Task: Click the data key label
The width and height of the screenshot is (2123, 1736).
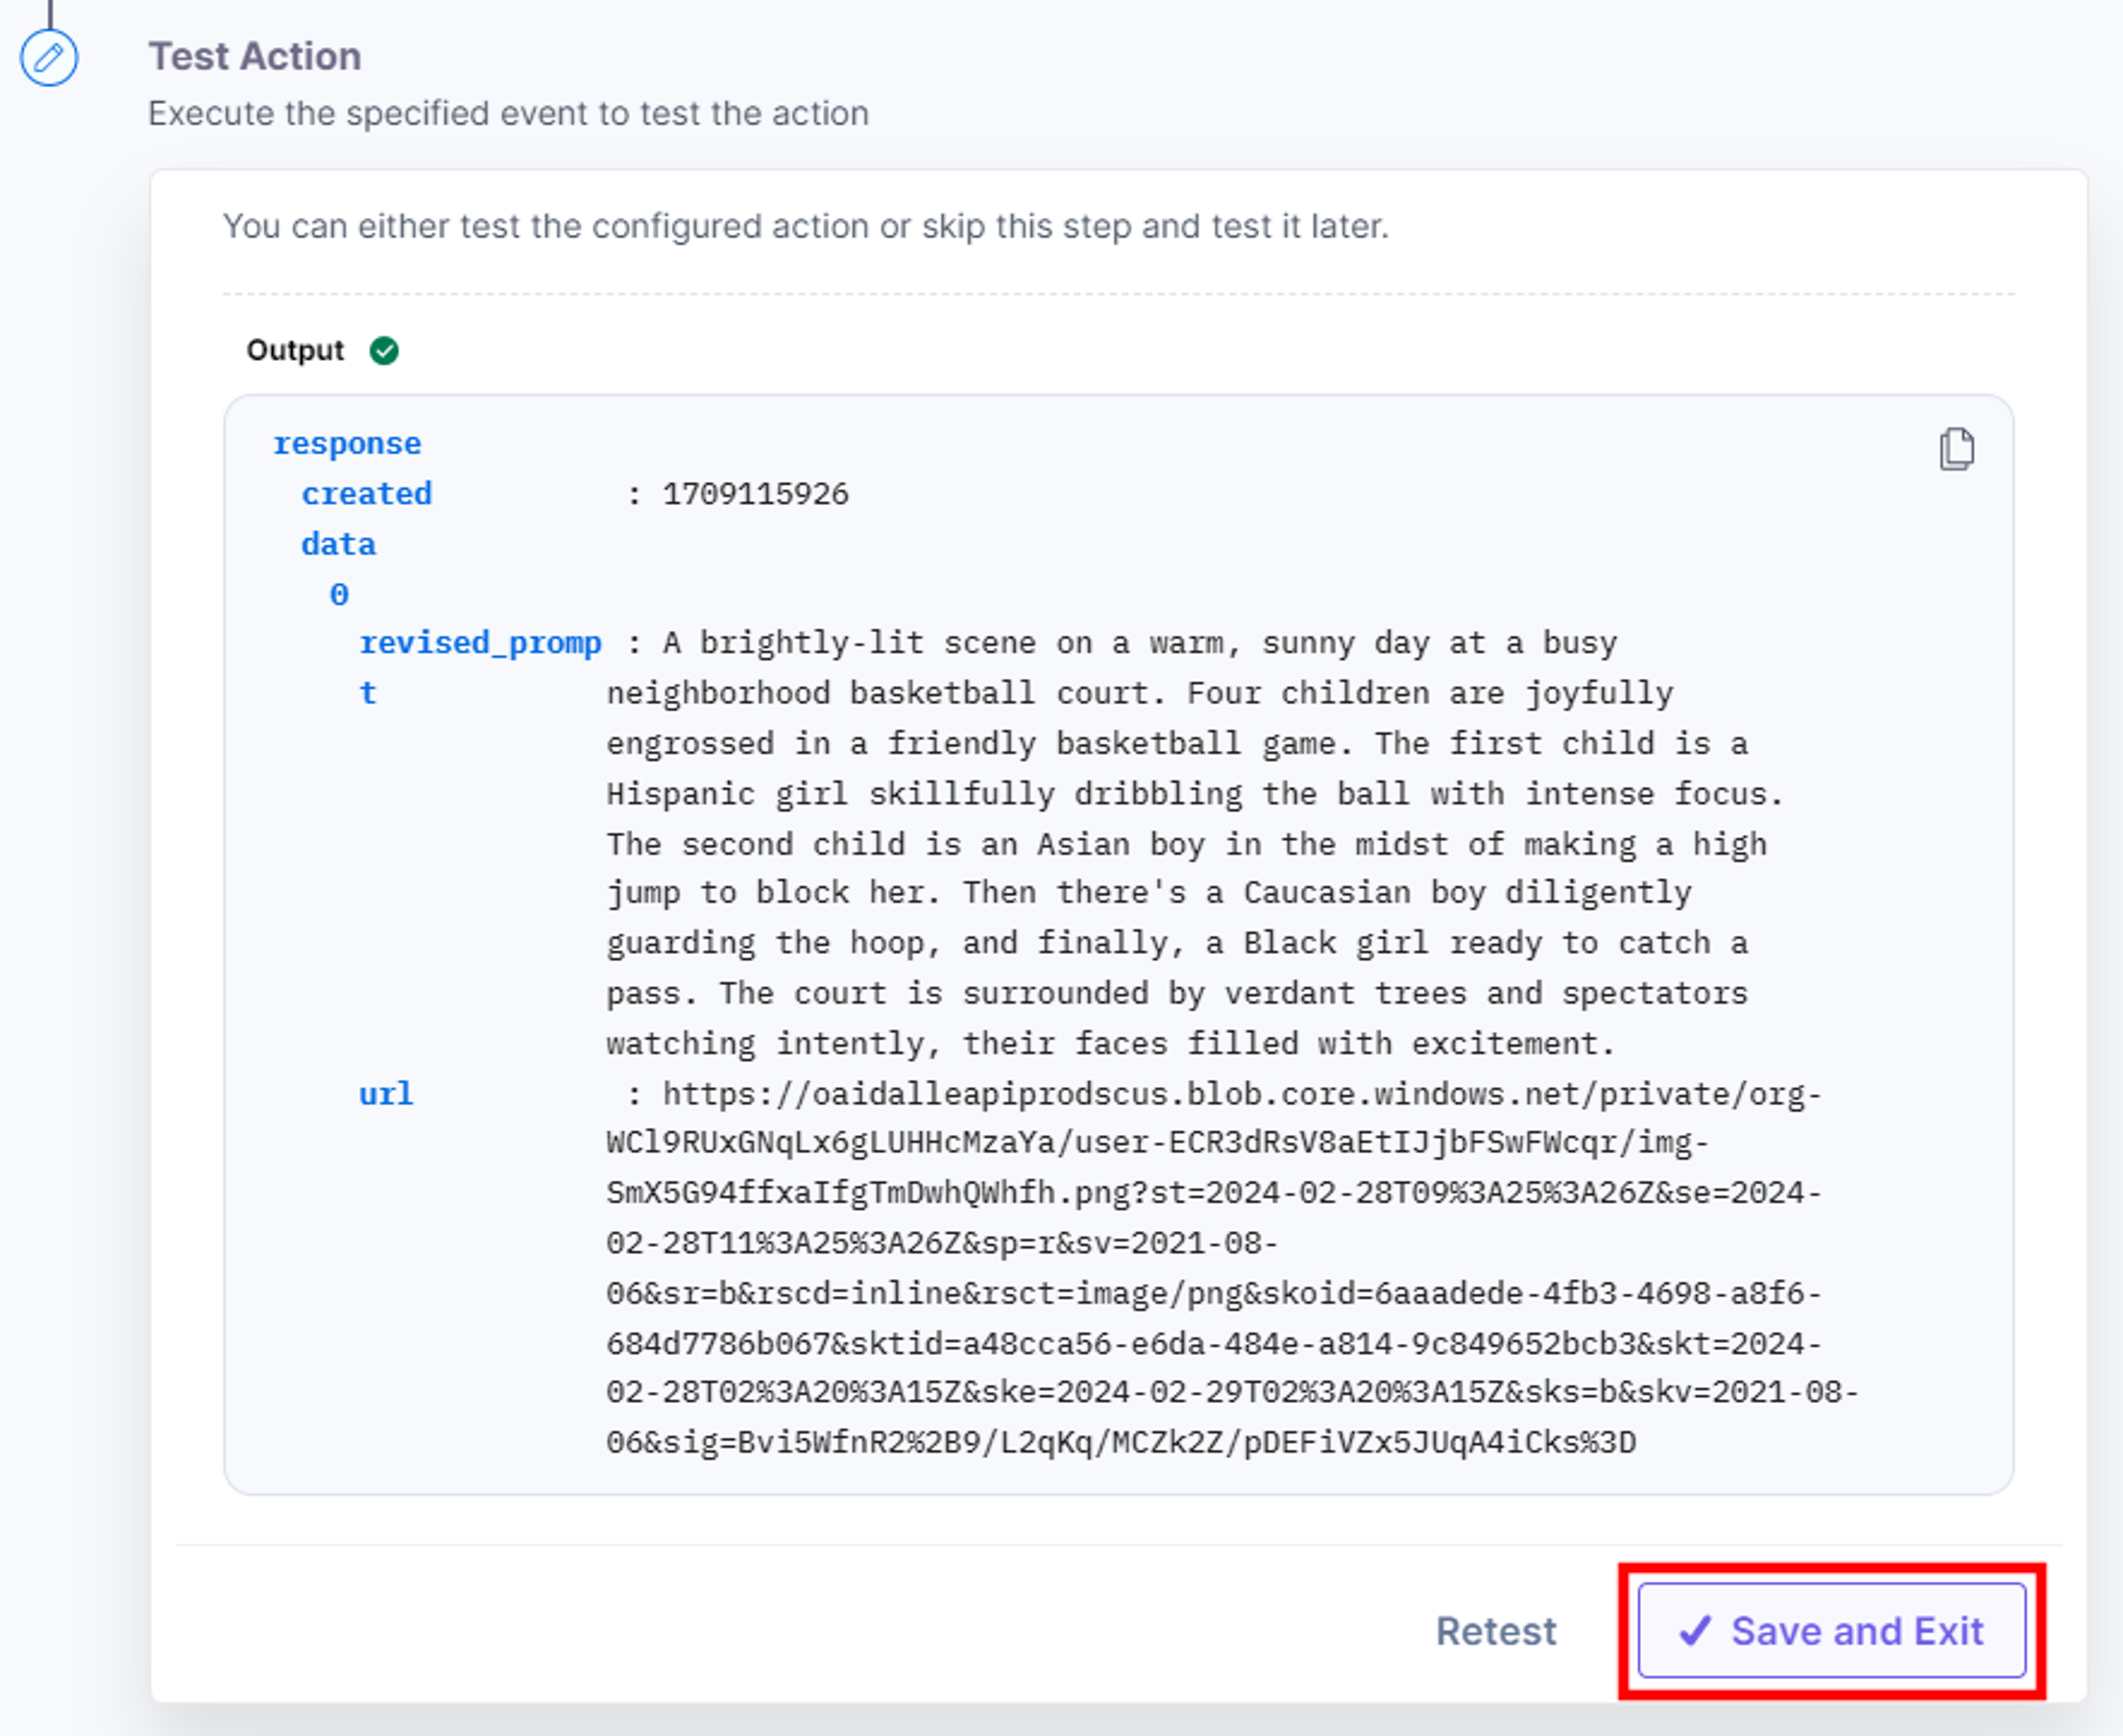Action: tap(338, 544)
